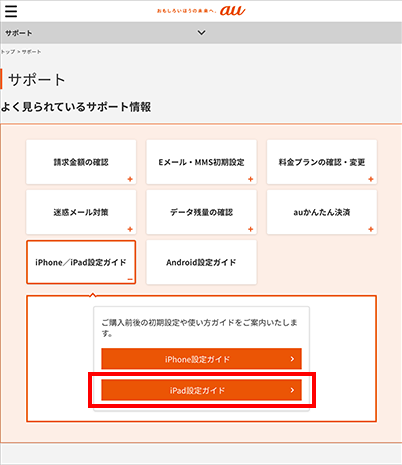
Task: Click the plus icon on auかんたん決済
Action: click(x=371, y=229)
